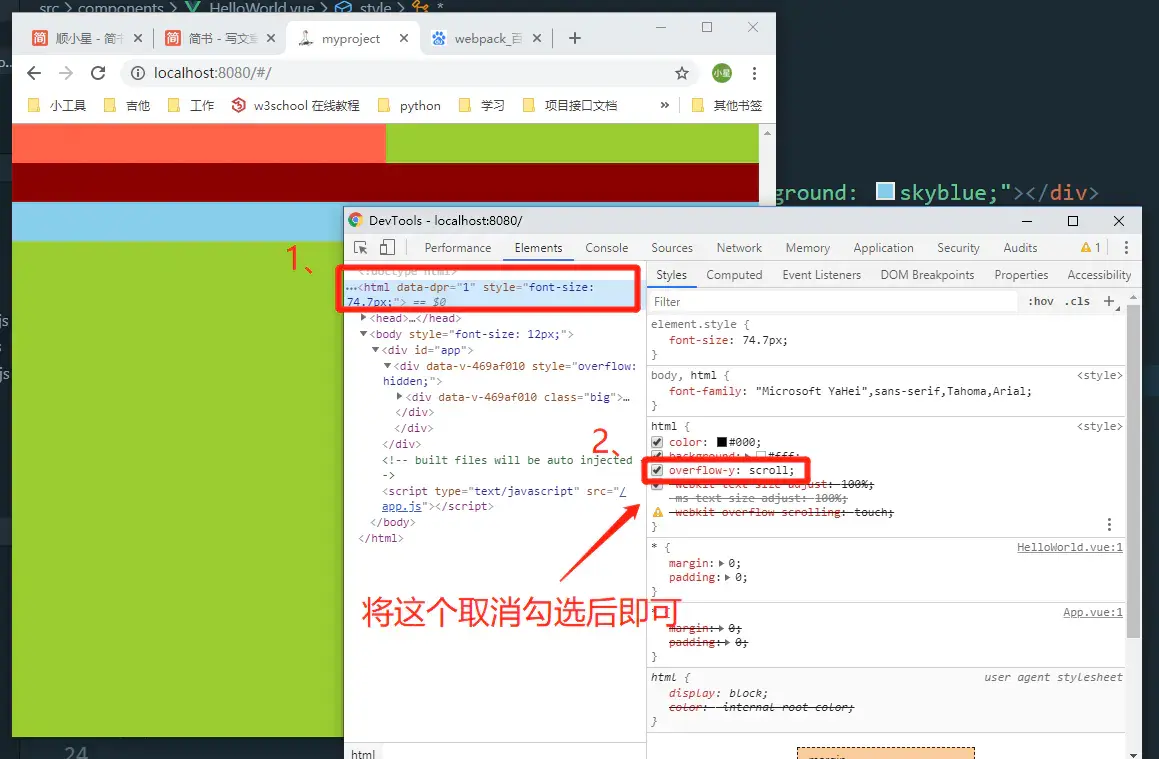Open the Sources panel
Image resolution: width=1159 pixels, height=759 pixels.
pos(672,248)
